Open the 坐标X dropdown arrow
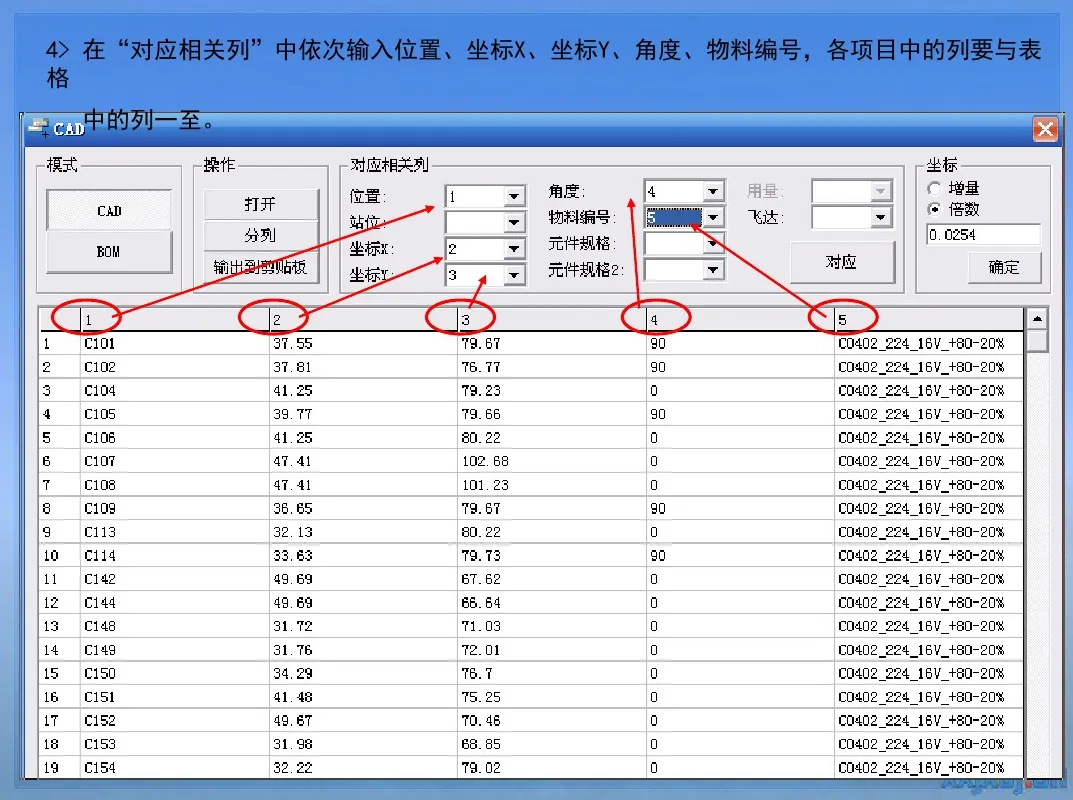1073x800 pixels. pyautogui.click(x=515, y=249)
